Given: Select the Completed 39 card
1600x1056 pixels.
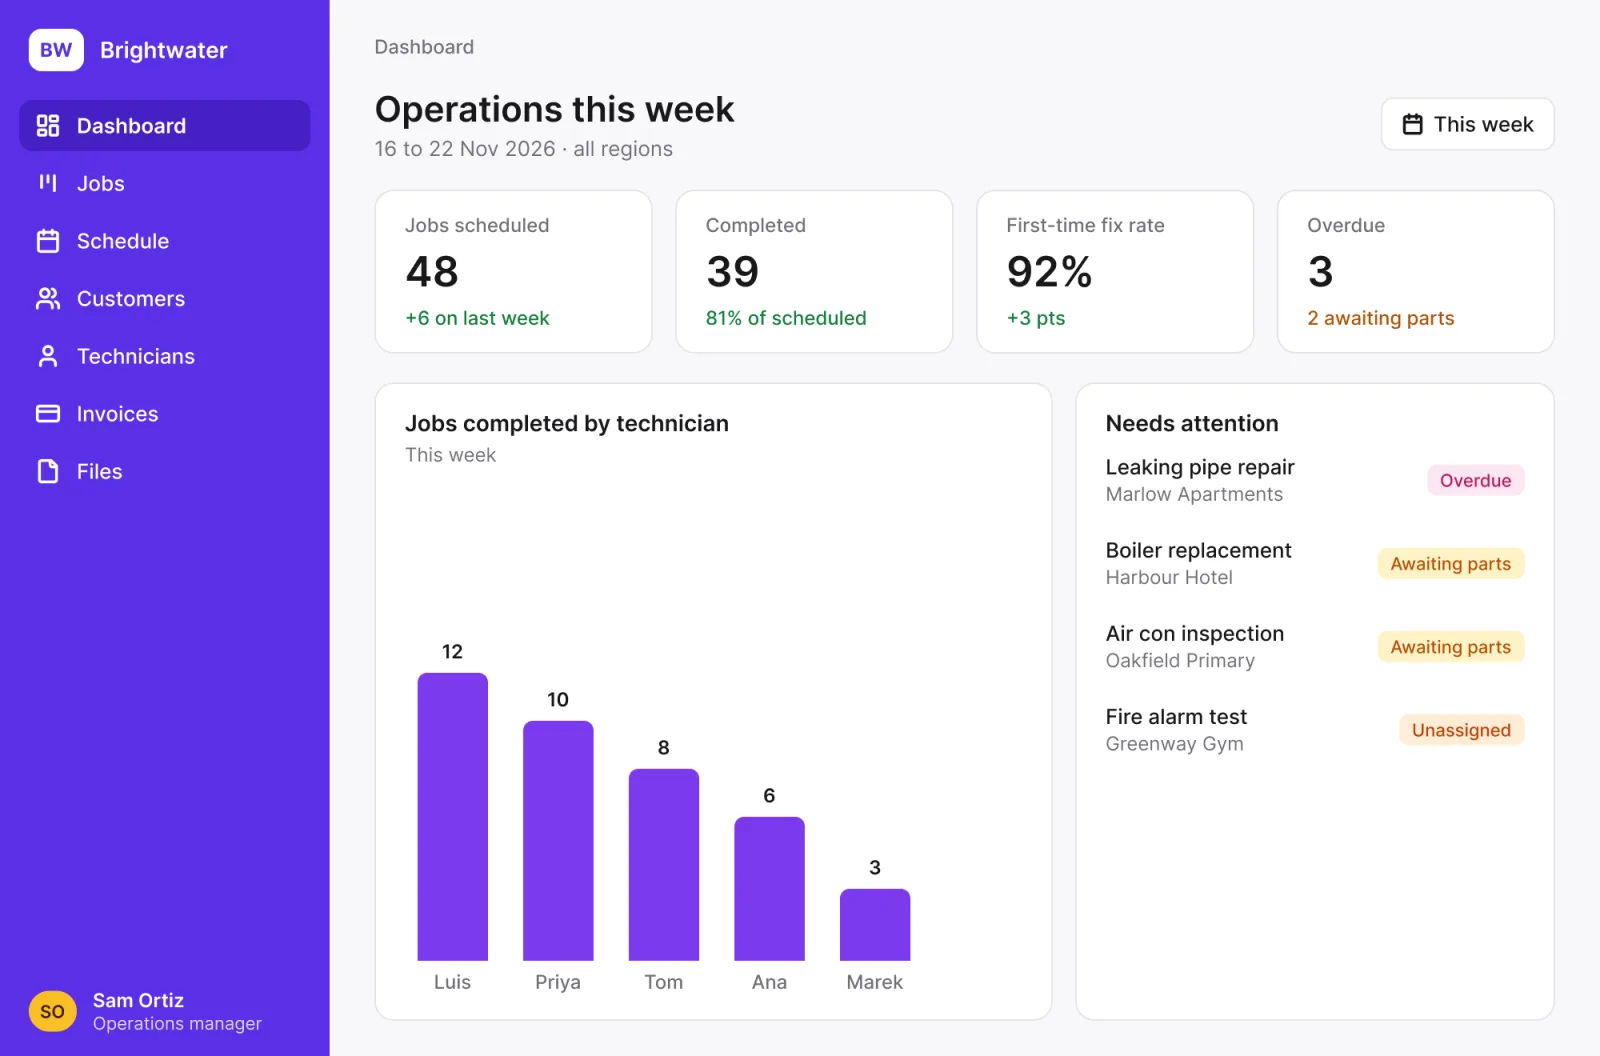Looking at the screenshot, I should coord(814,272).
